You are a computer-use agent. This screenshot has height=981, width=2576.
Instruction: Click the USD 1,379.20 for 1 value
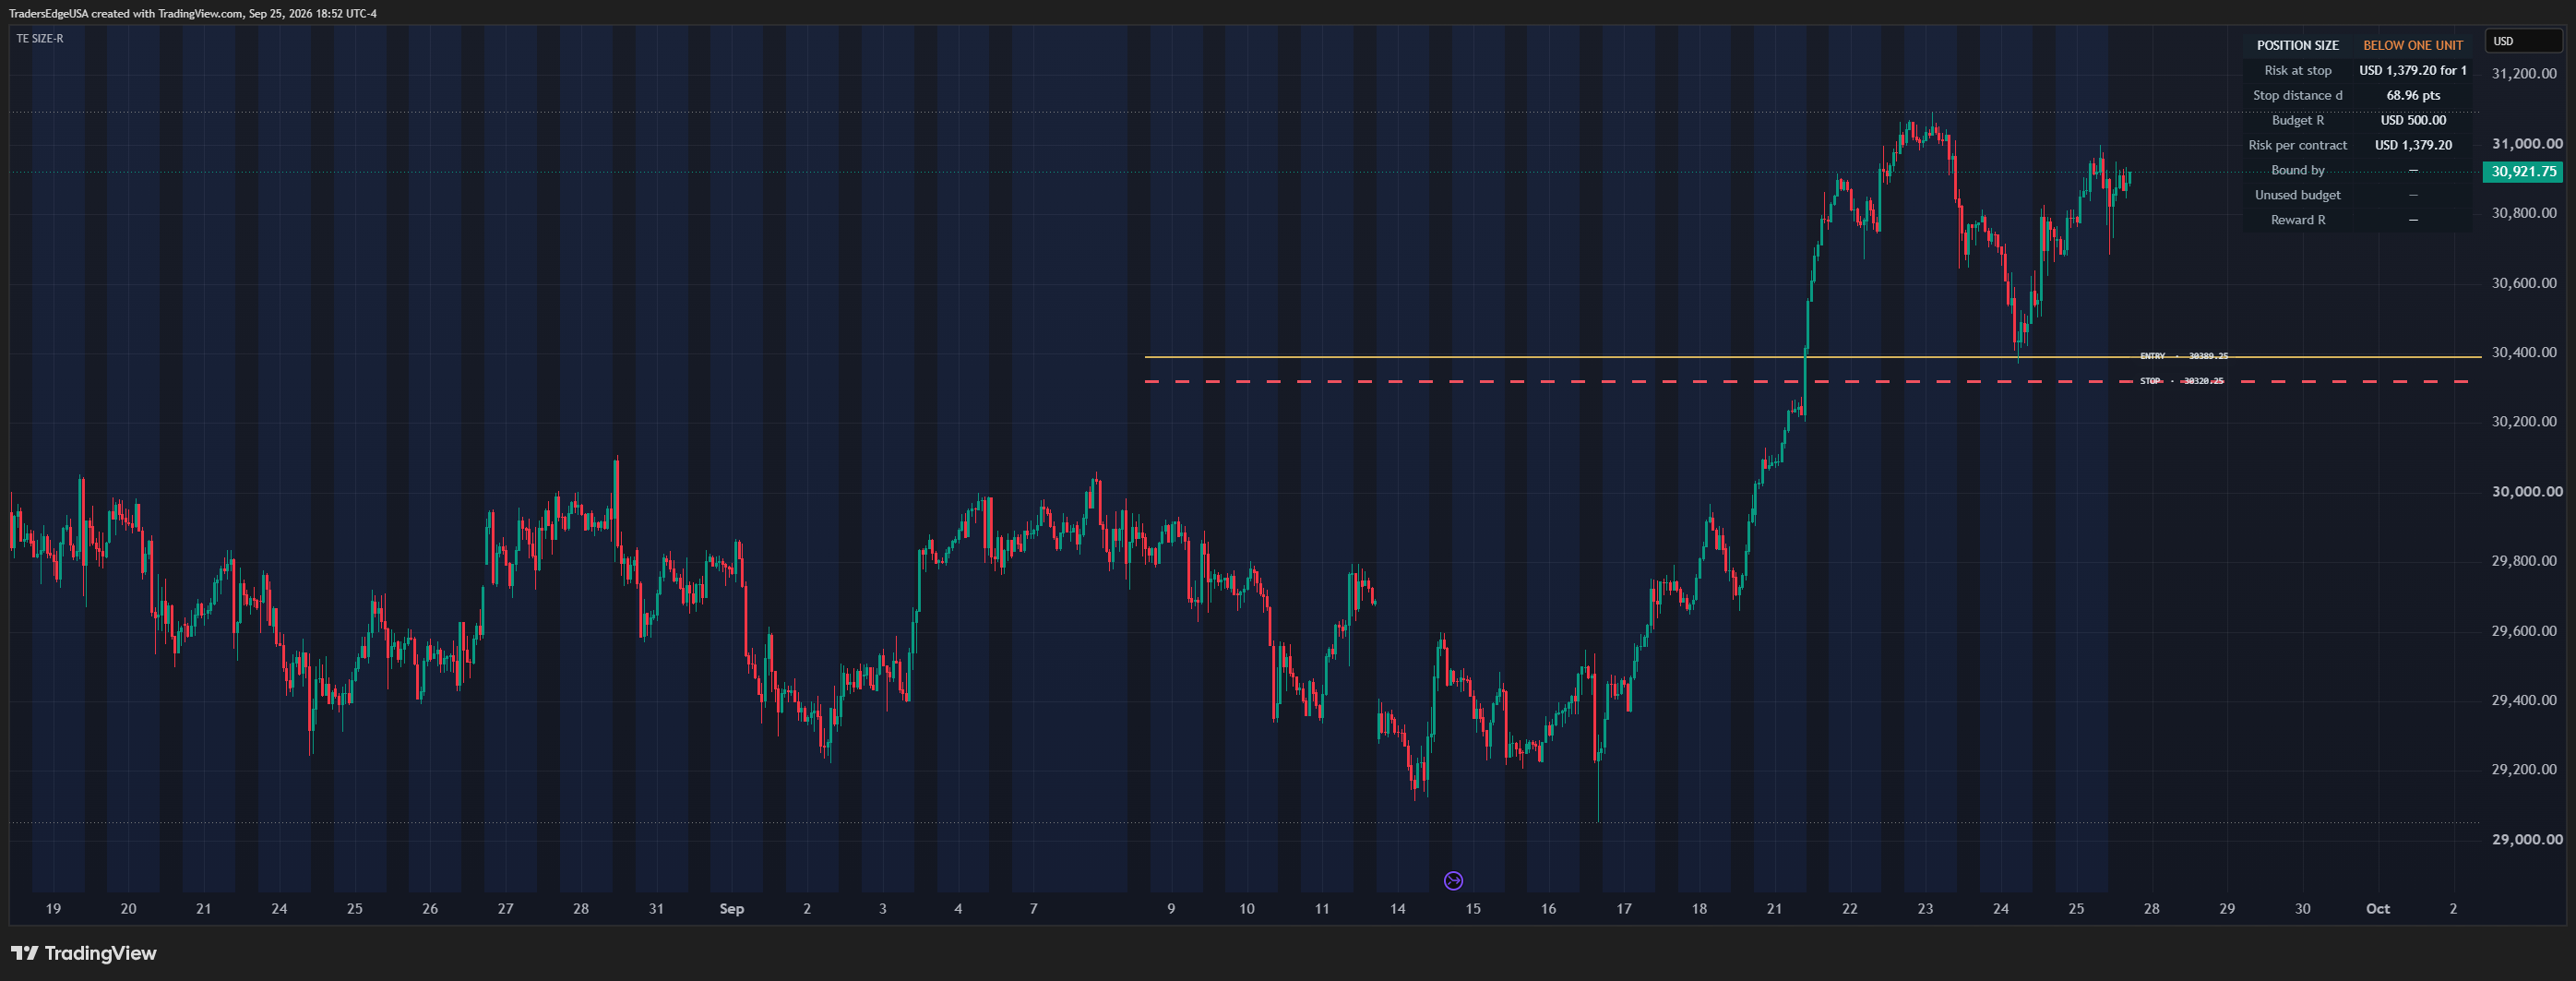coord(2412,71)
